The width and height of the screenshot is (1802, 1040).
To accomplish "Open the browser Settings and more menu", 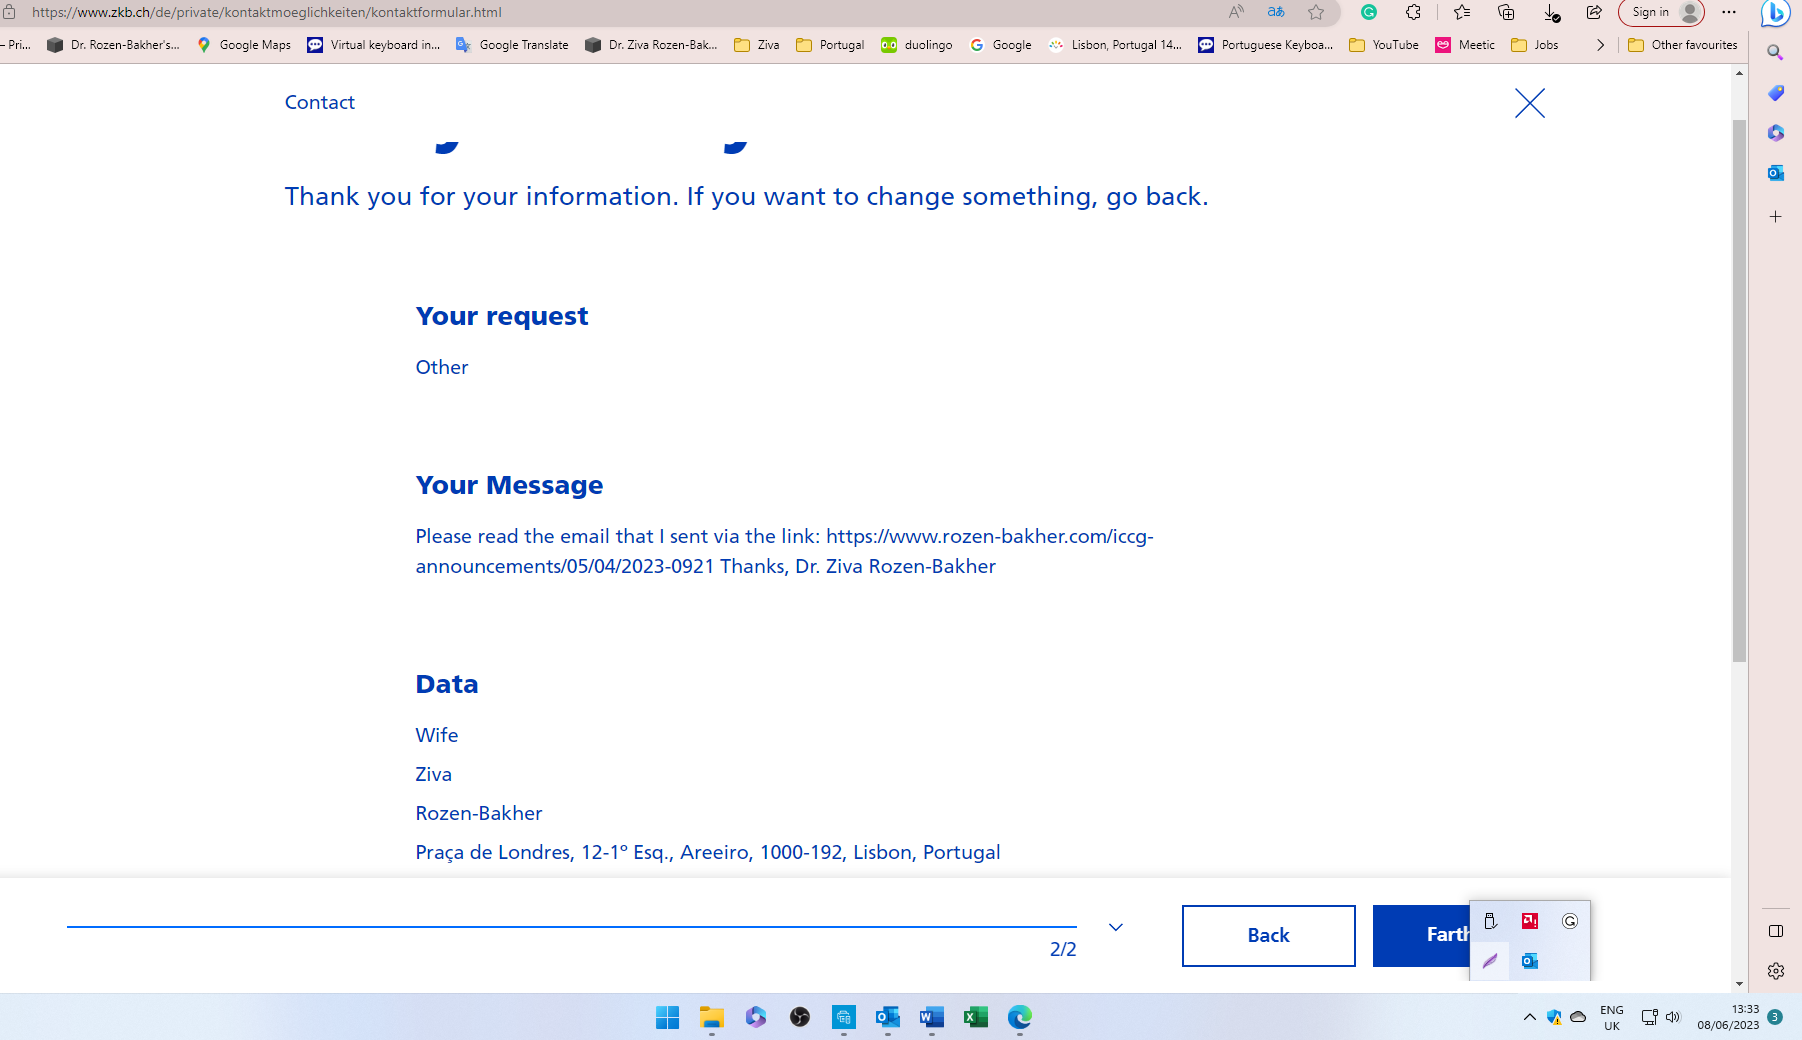I will click(x=1729, y=12).
